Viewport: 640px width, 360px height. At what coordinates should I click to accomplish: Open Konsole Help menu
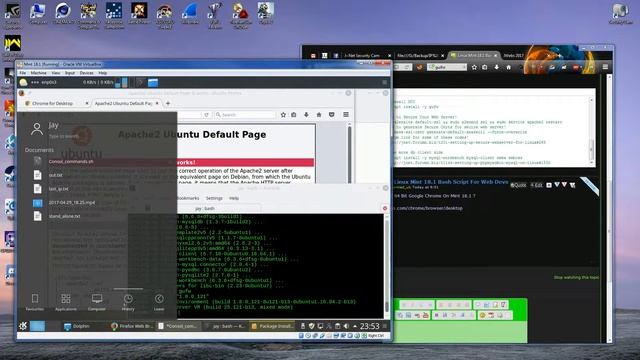point(234,198)
